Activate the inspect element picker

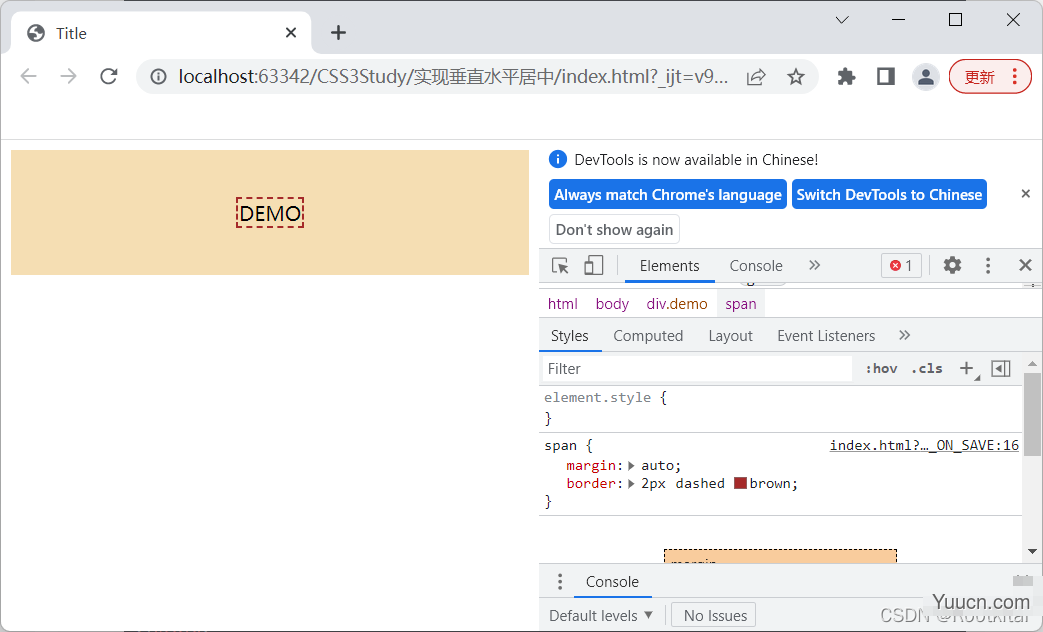560,265
